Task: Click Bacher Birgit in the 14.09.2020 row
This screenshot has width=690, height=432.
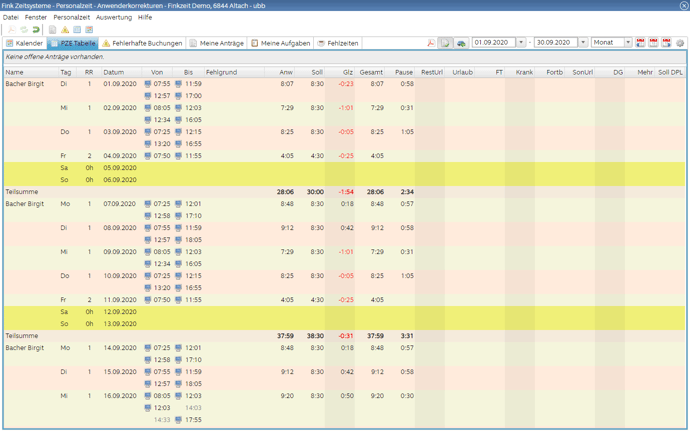Action: [x=25, y=348]
